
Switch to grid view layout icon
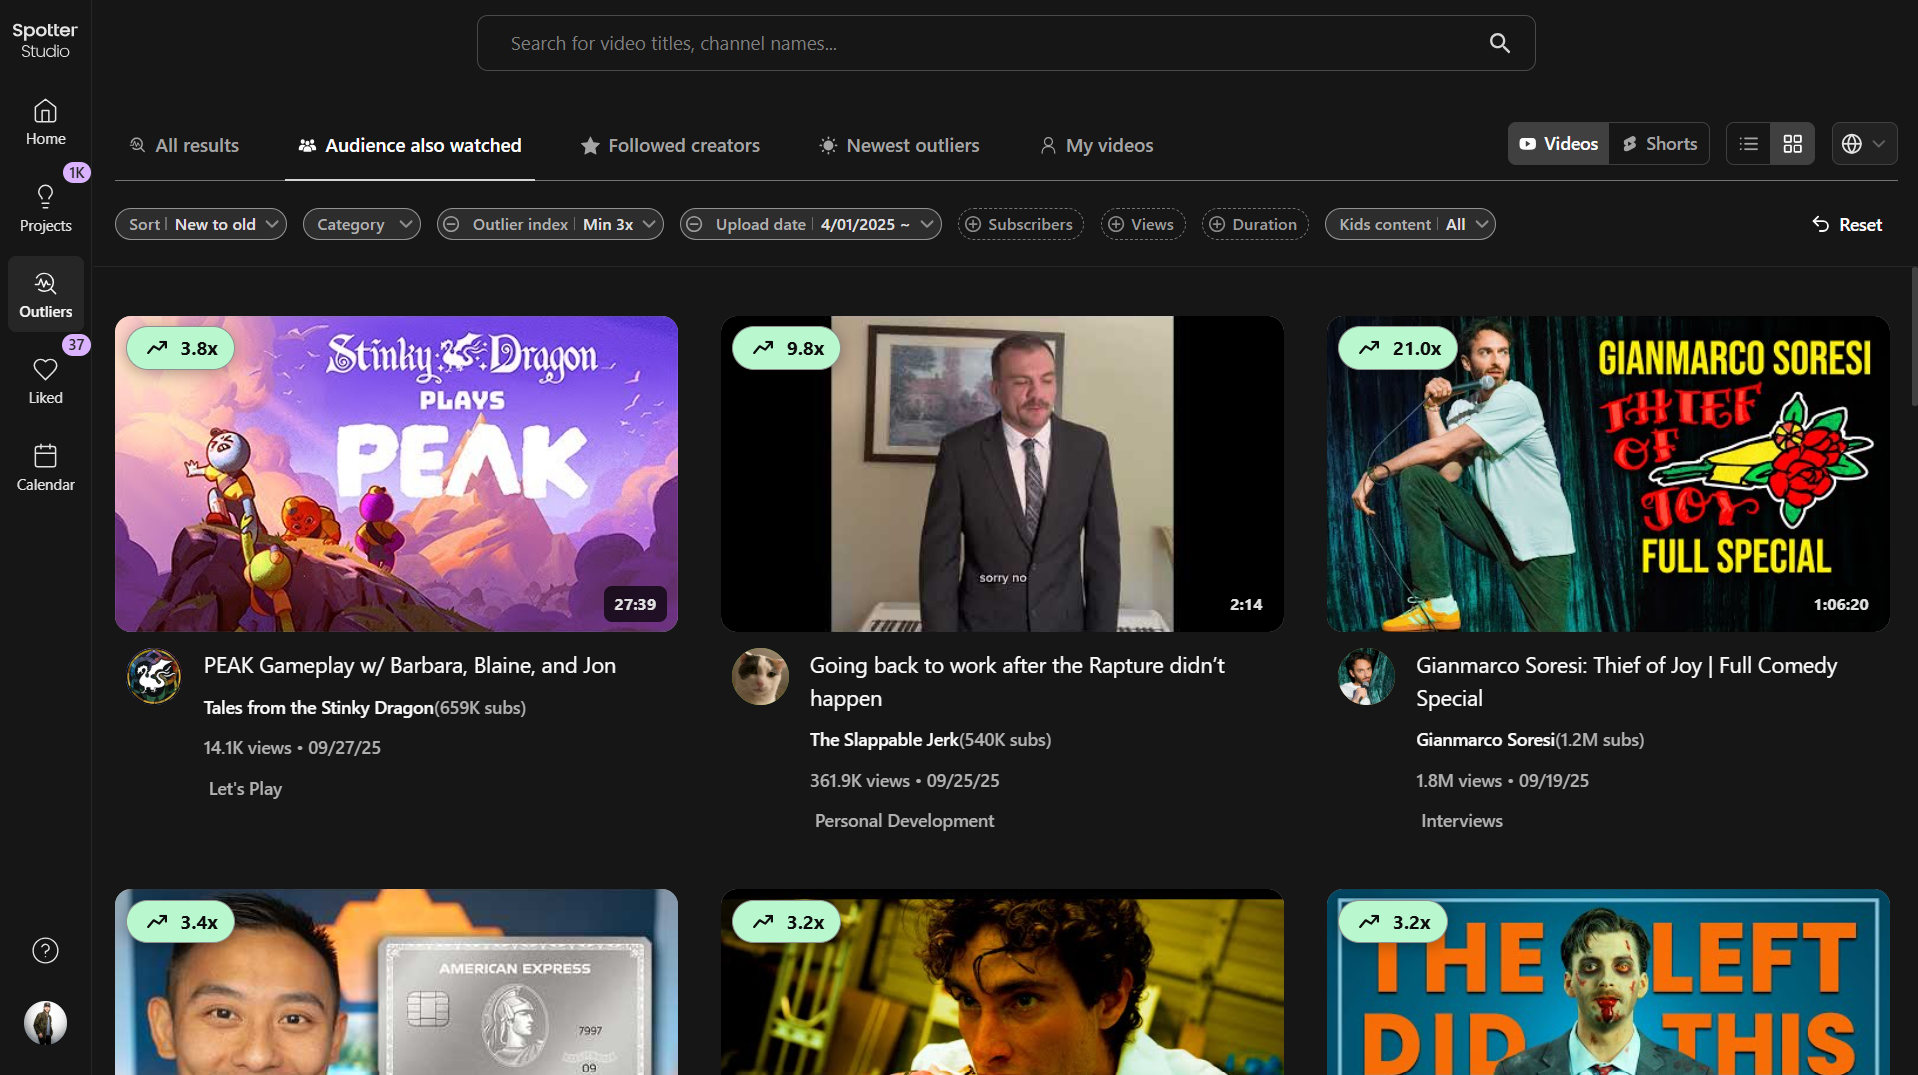point(1793,144)
